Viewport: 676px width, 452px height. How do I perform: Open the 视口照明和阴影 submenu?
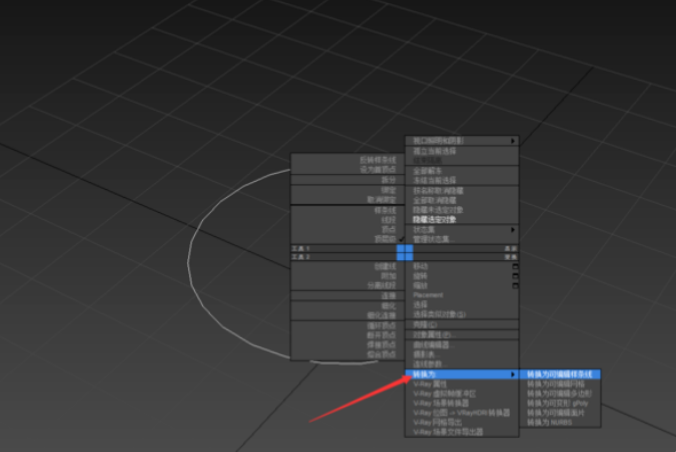click(x=462, y=141)
